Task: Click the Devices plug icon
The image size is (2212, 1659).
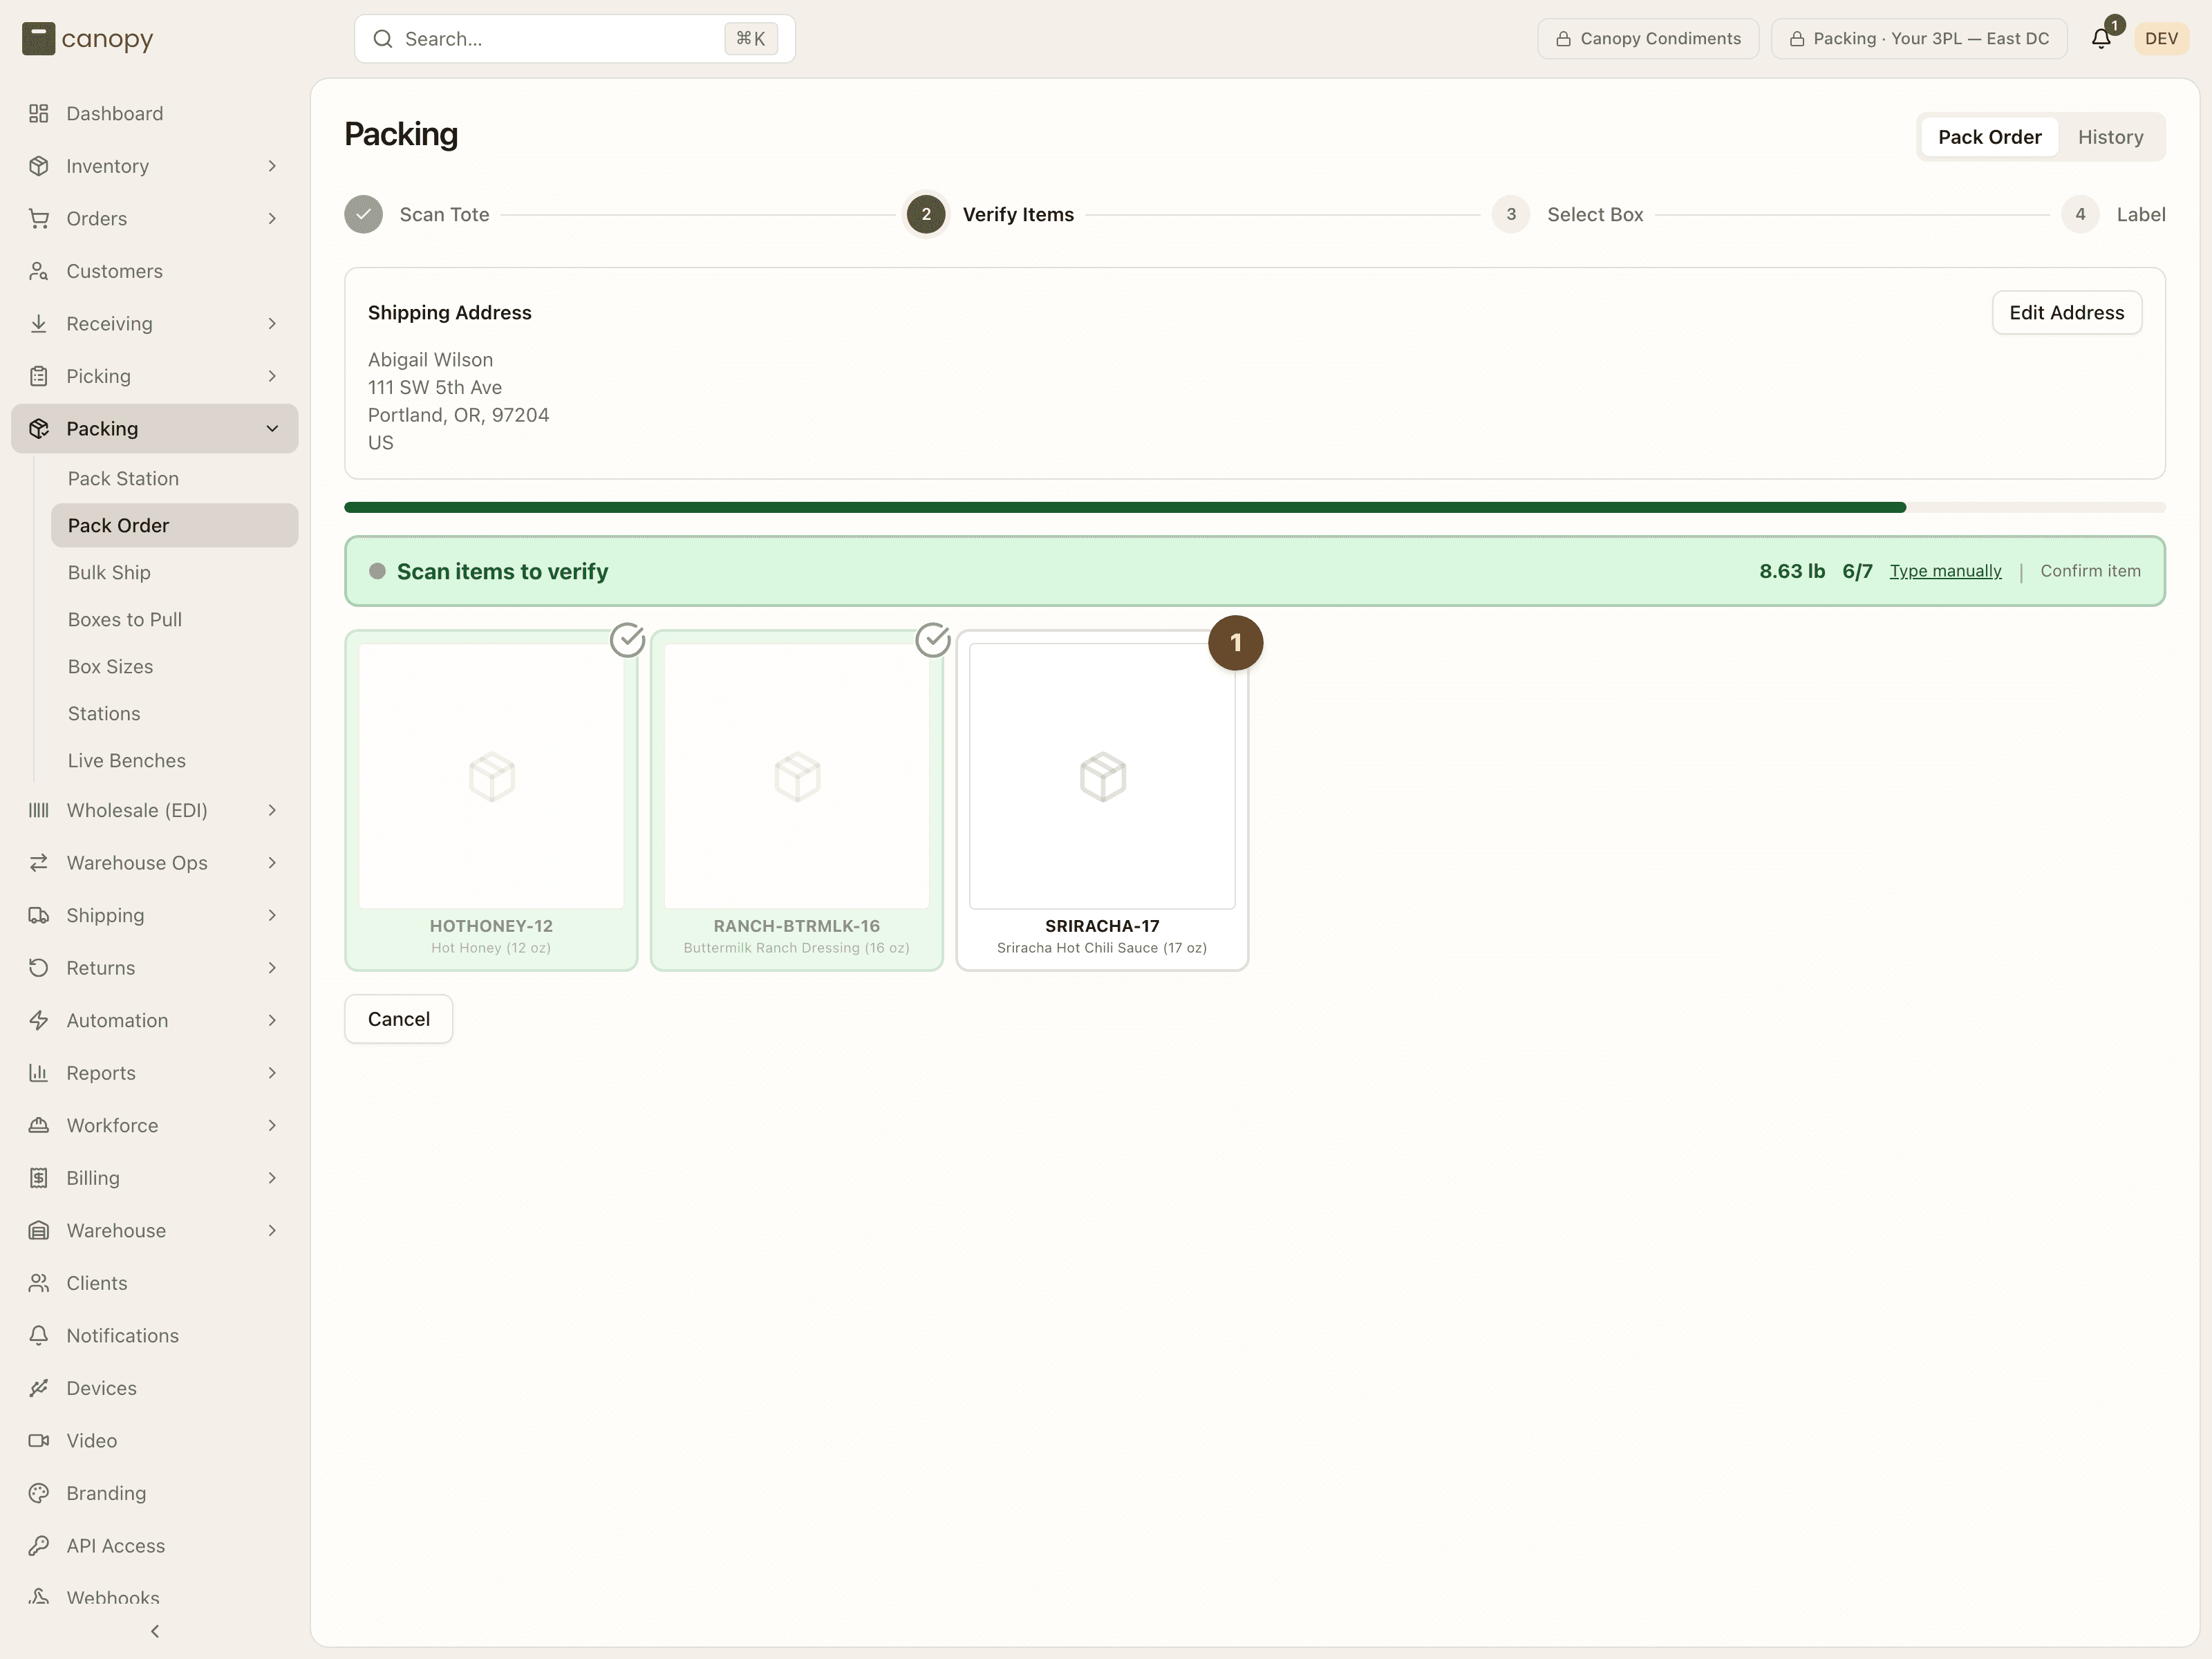Action: pos(39,1388)
